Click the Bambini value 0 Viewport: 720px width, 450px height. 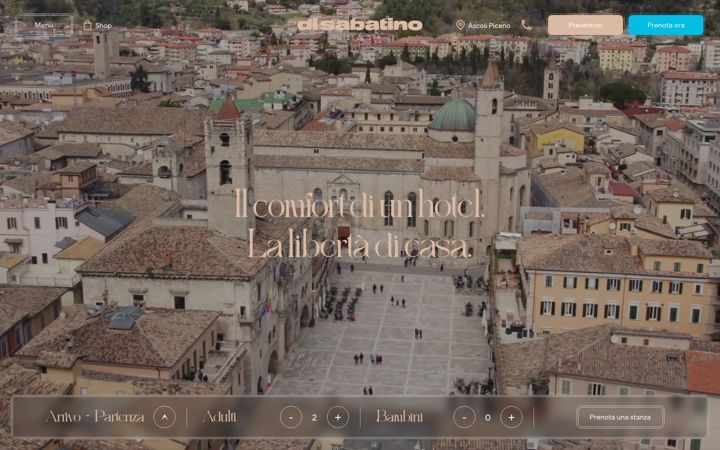tap(488, 417)
